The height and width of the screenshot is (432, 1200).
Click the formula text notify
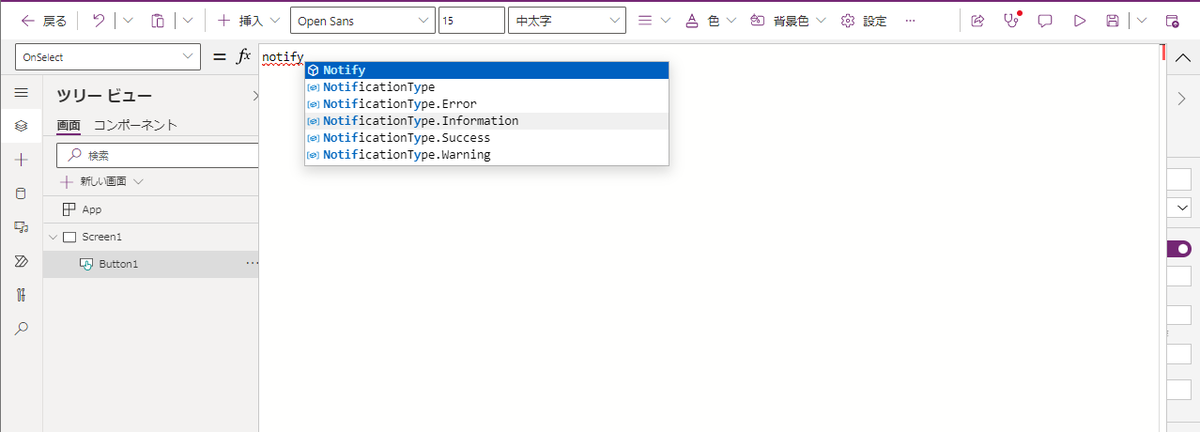coord(282,57)
